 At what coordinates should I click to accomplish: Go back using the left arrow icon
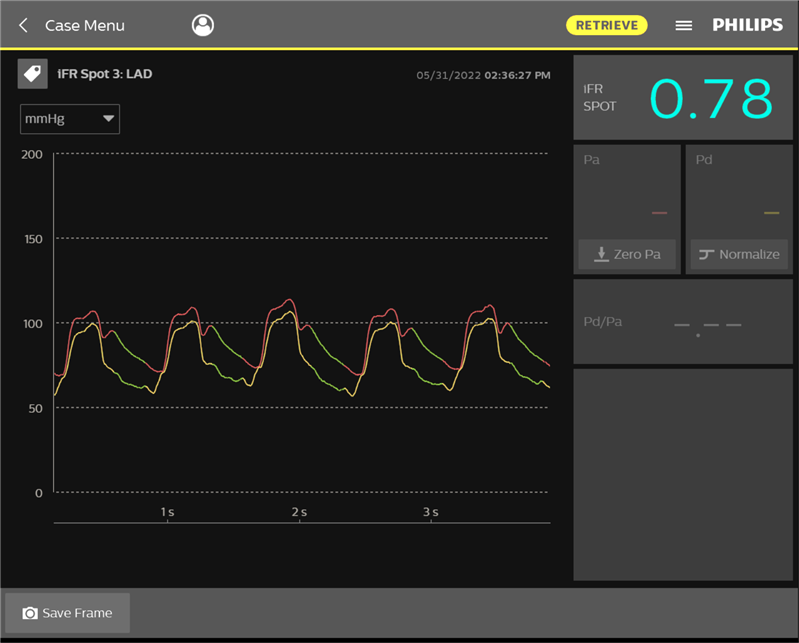click(23, 25)
